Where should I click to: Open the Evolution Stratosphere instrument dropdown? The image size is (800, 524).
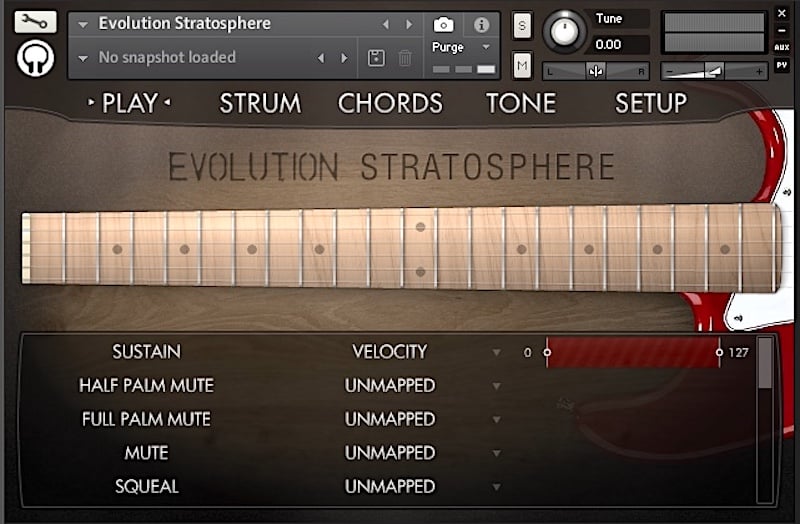(83, 24)
